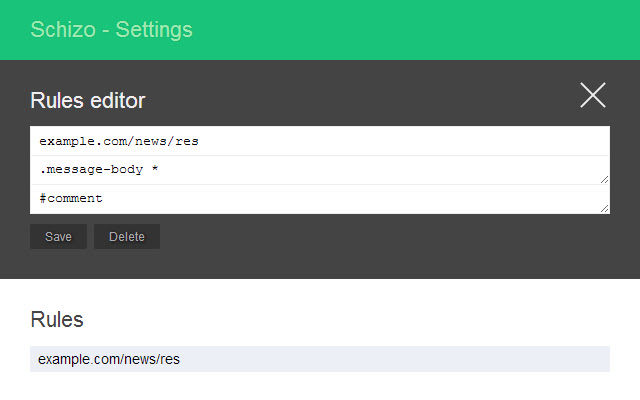Delete the current rule
The height and width of the screenshot is (400, 640).
point(127,237)
